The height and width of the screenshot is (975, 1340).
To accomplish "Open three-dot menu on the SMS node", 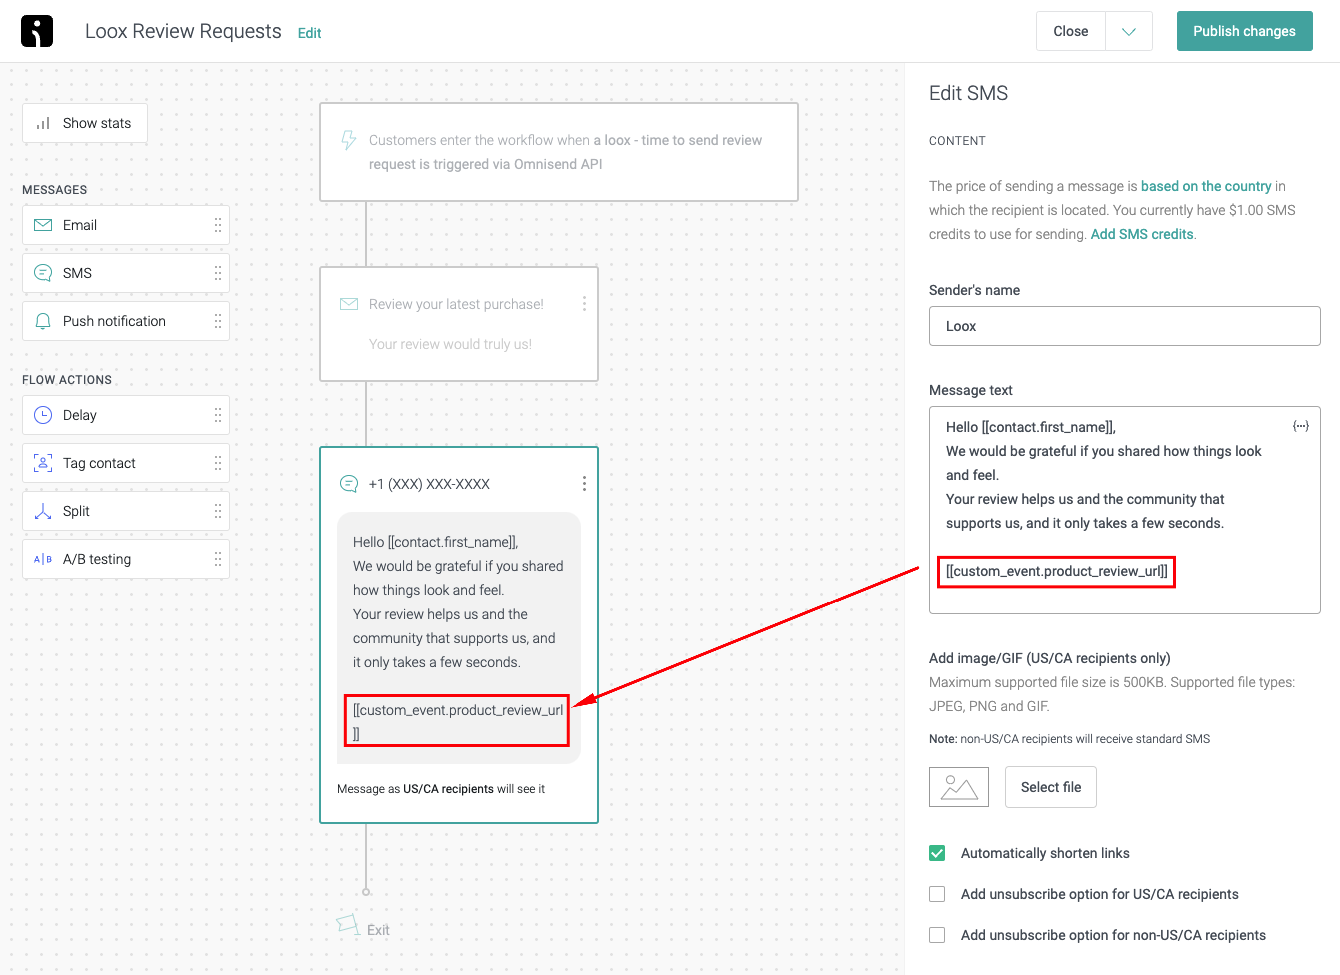I will tap(584, 483).
